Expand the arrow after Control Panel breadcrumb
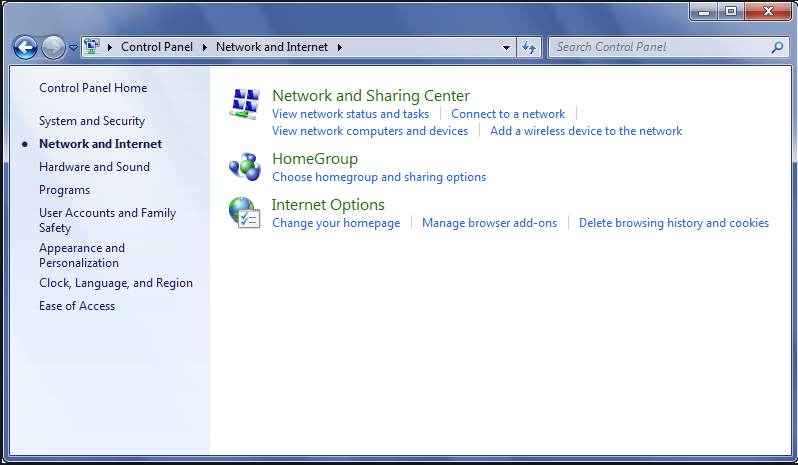Image resolution: width=798 pixels, height=465 pixels. (x=205, y=47)
